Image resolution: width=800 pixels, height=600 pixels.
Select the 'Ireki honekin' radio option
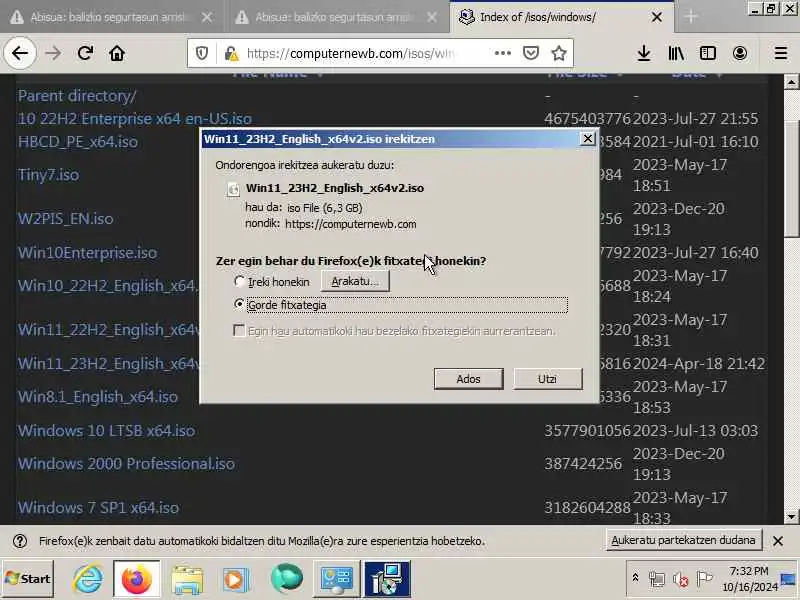pyautogui.click(x=239, y=281)
